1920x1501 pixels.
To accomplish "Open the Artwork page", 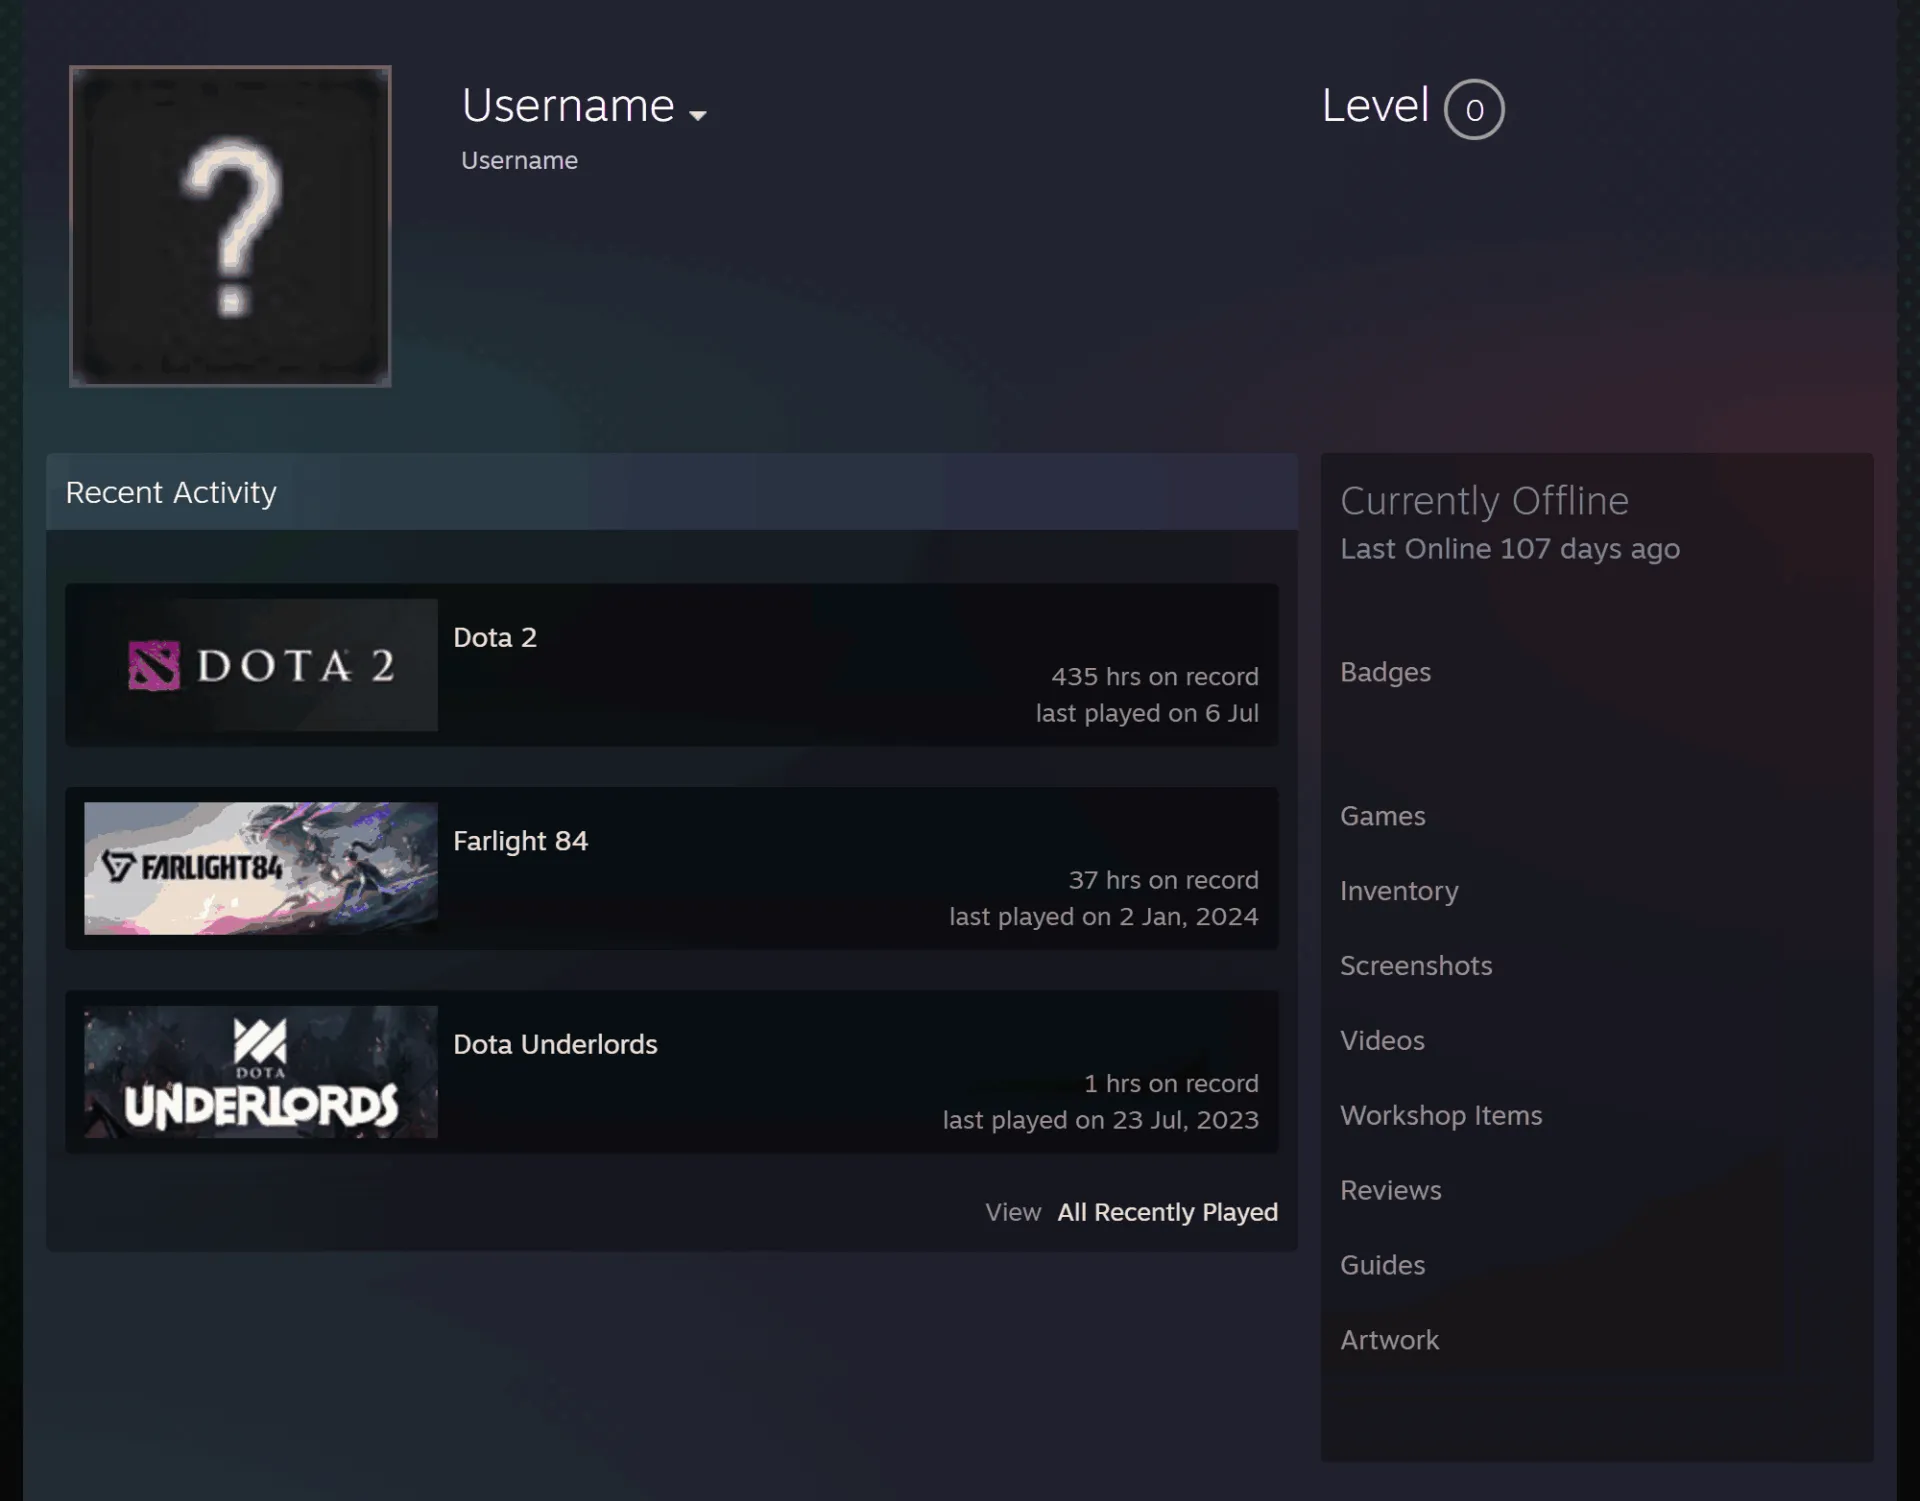I will pos(1389,1340).
